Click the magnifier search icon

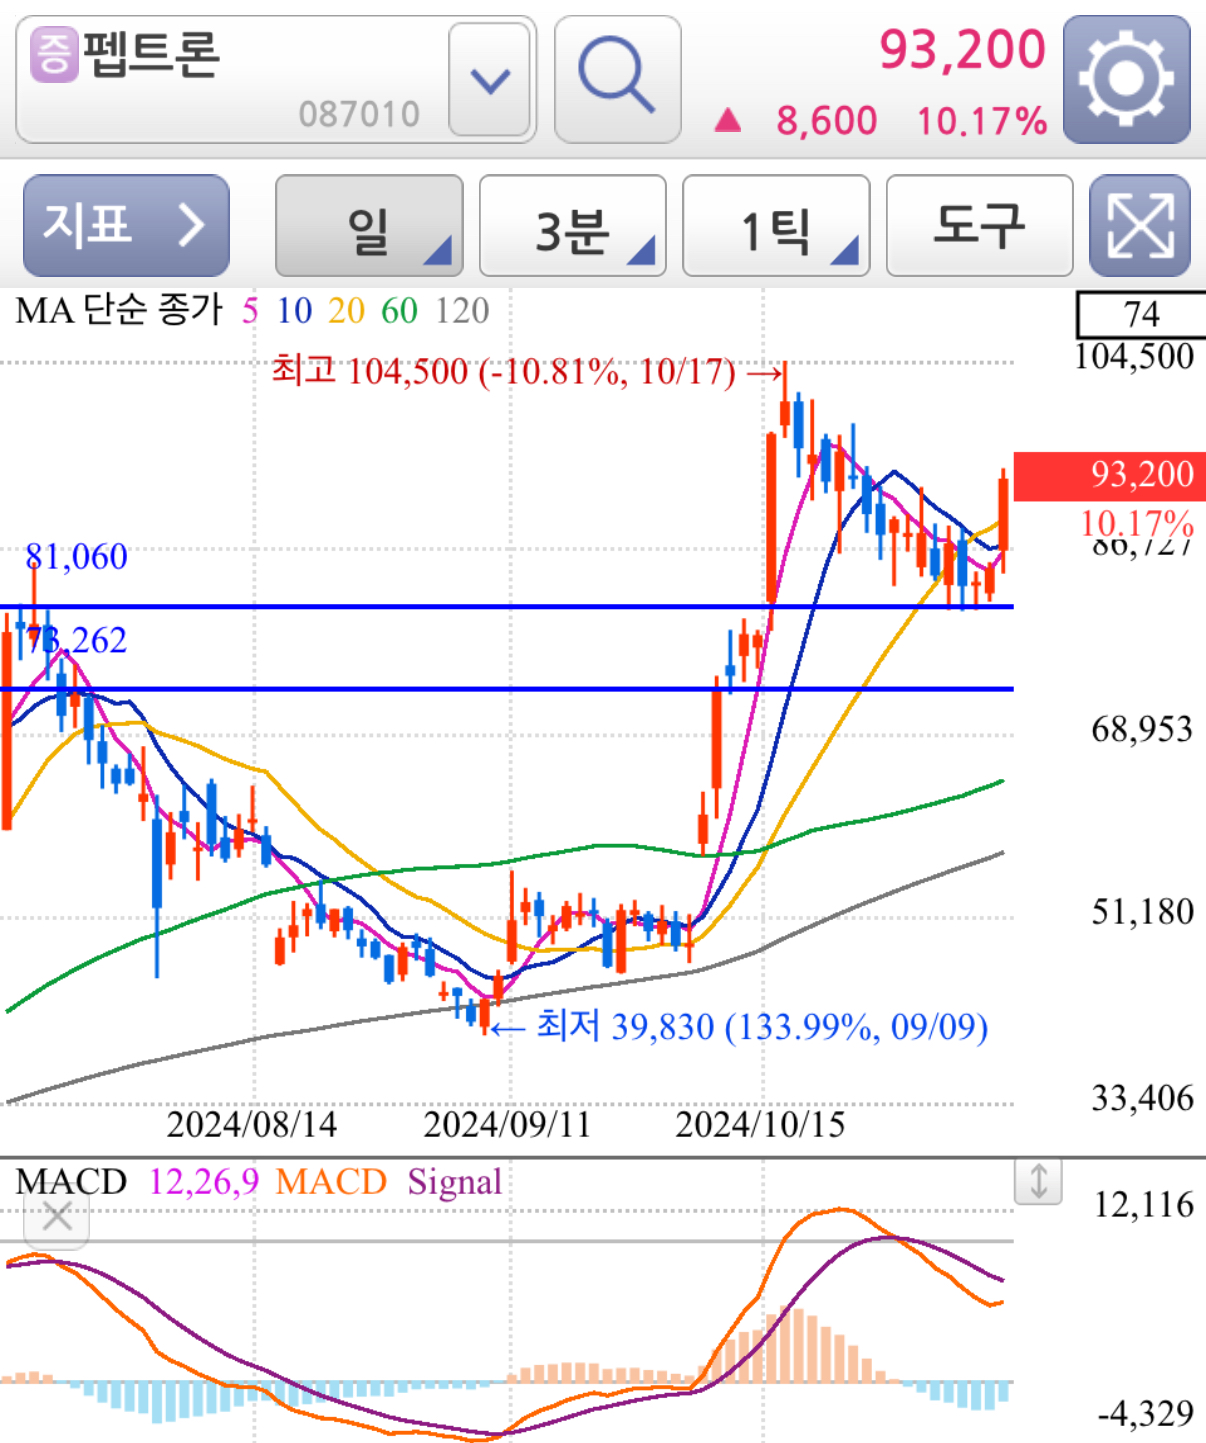tap(617, 79)
